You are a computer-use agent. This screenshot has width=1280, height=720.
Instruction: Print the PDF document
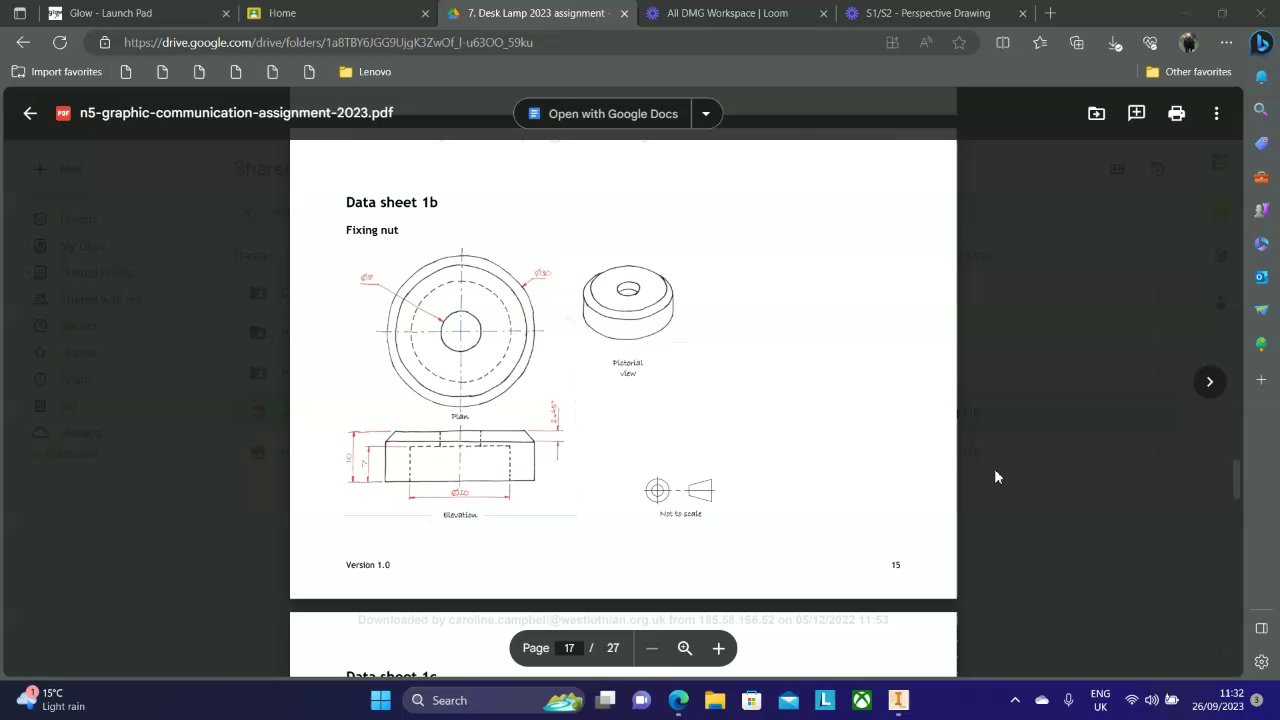pos(1176,113)
